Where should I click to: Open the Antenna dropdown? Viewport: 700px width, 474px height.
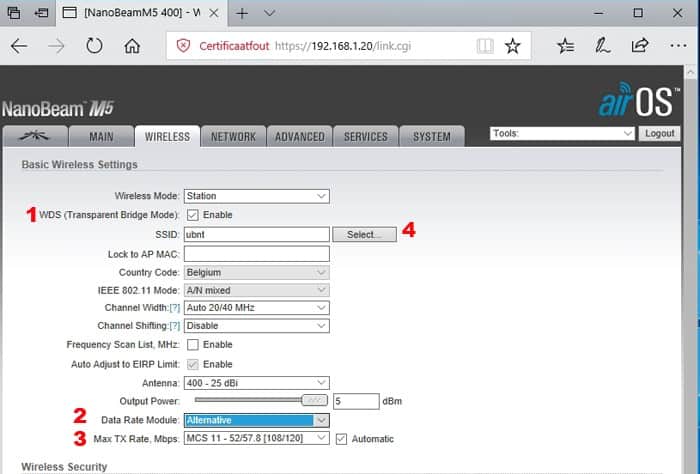257,383
